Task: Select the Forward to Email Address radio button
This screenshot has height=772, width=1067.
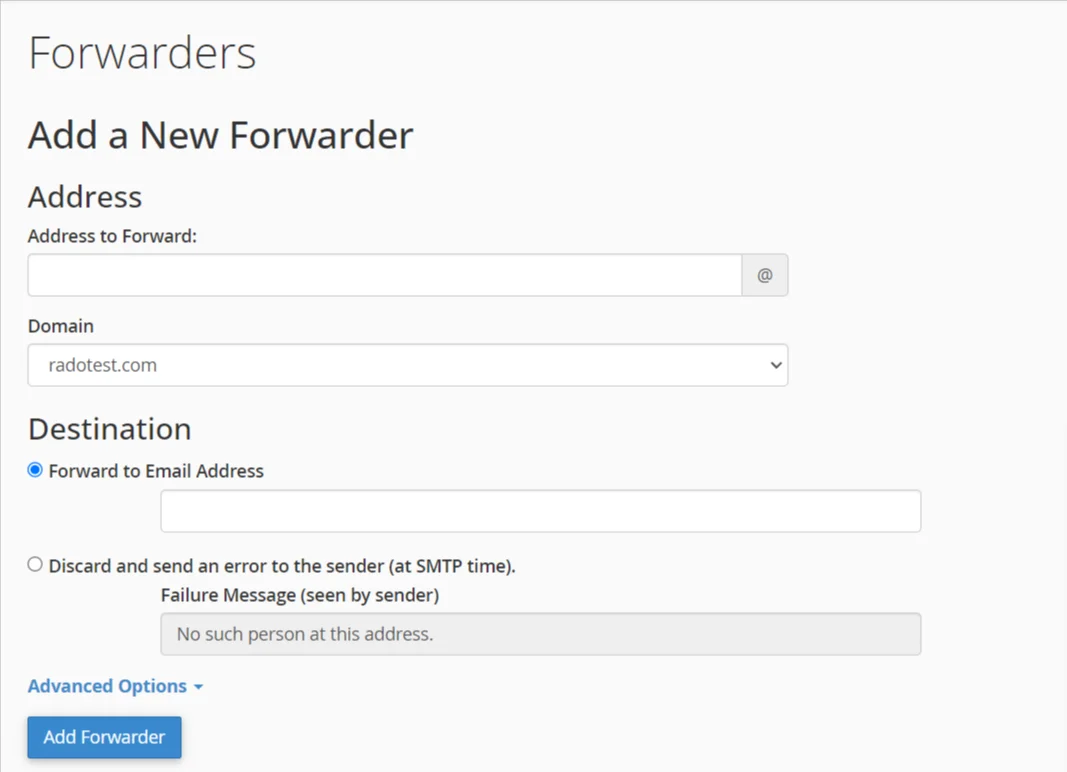Action: [x=35, y=470]
